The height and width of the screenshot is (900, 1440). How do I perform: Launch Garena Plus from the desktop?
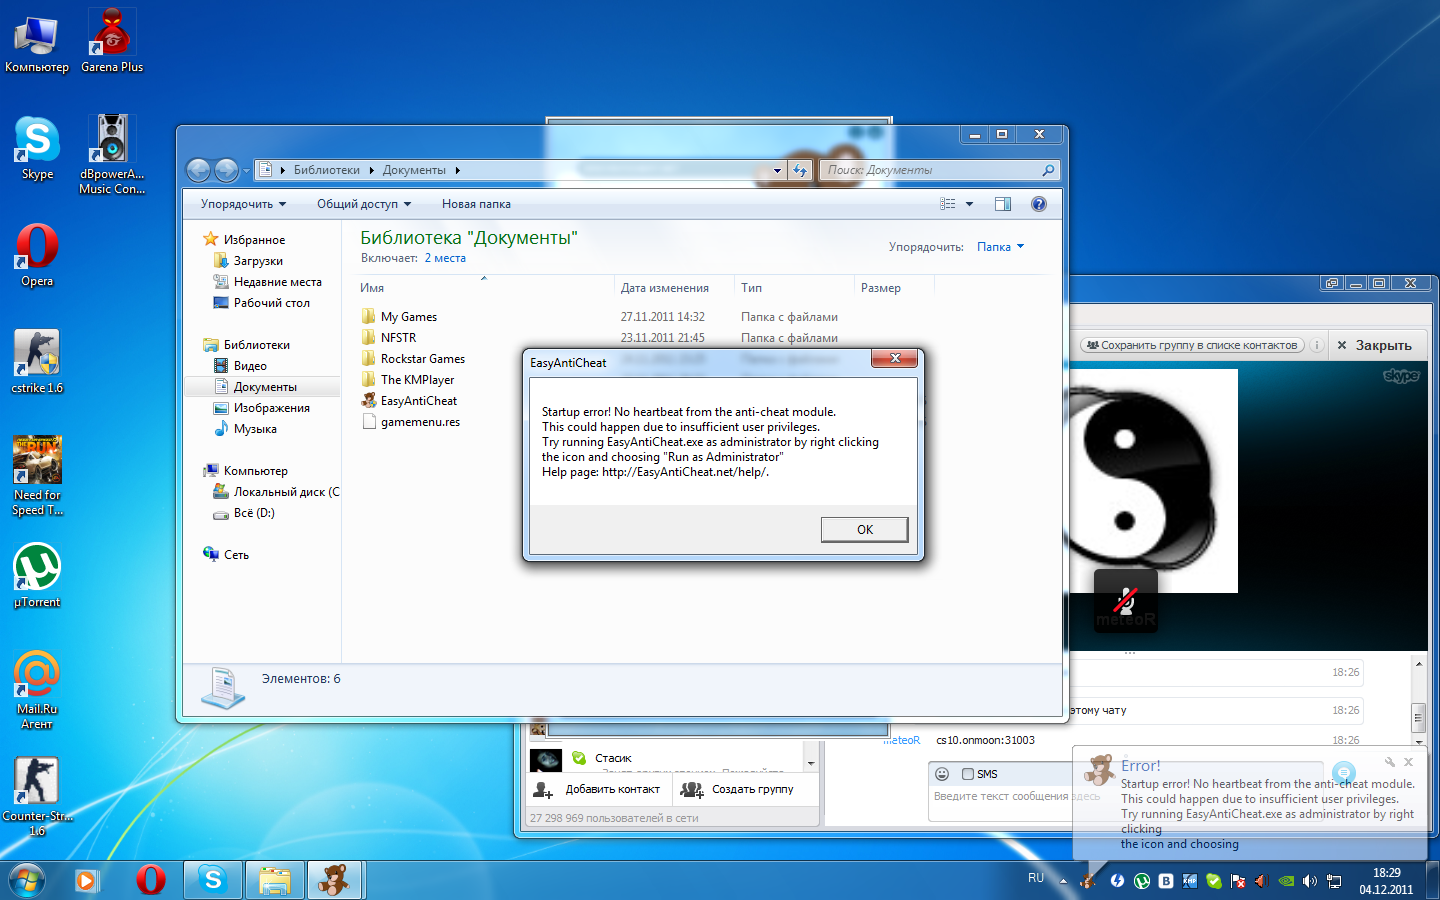[112, 42]
